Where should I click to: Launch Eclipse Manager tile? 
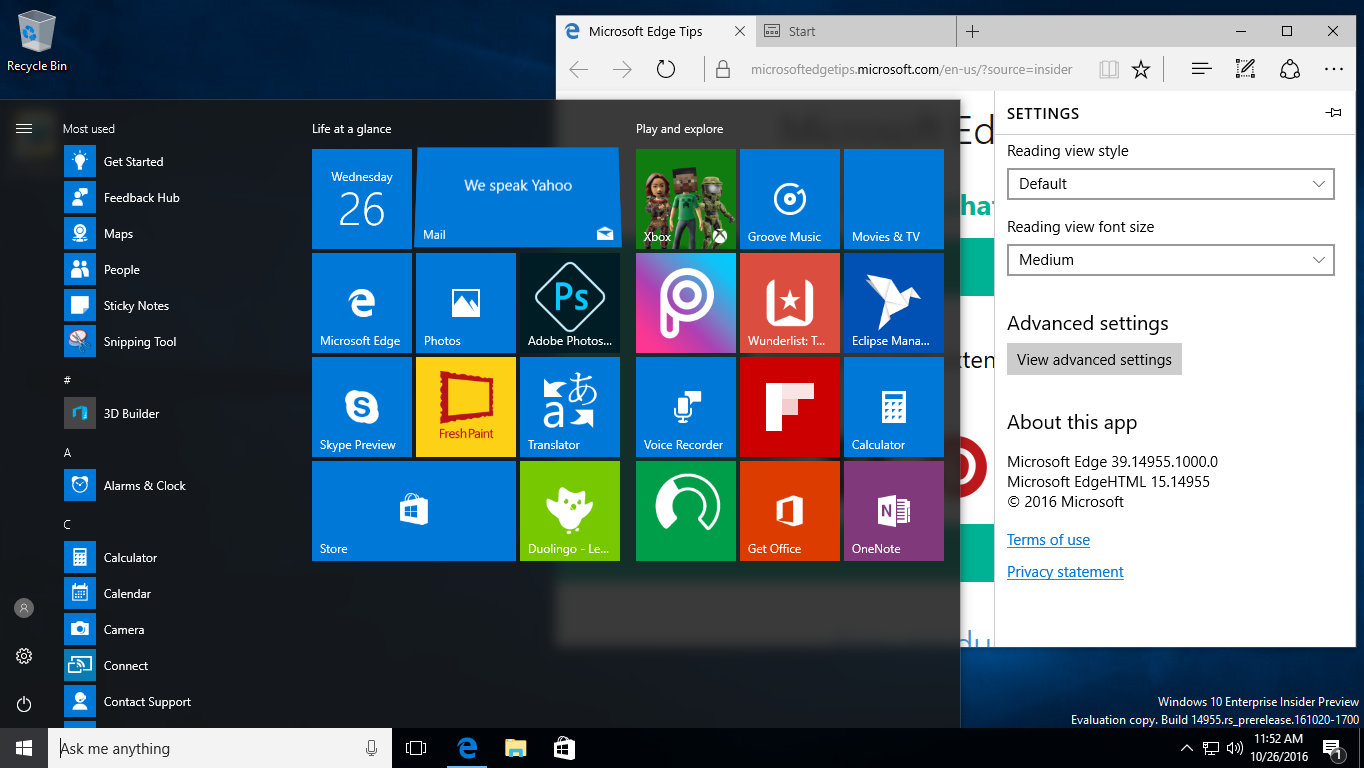coord(894,303)
